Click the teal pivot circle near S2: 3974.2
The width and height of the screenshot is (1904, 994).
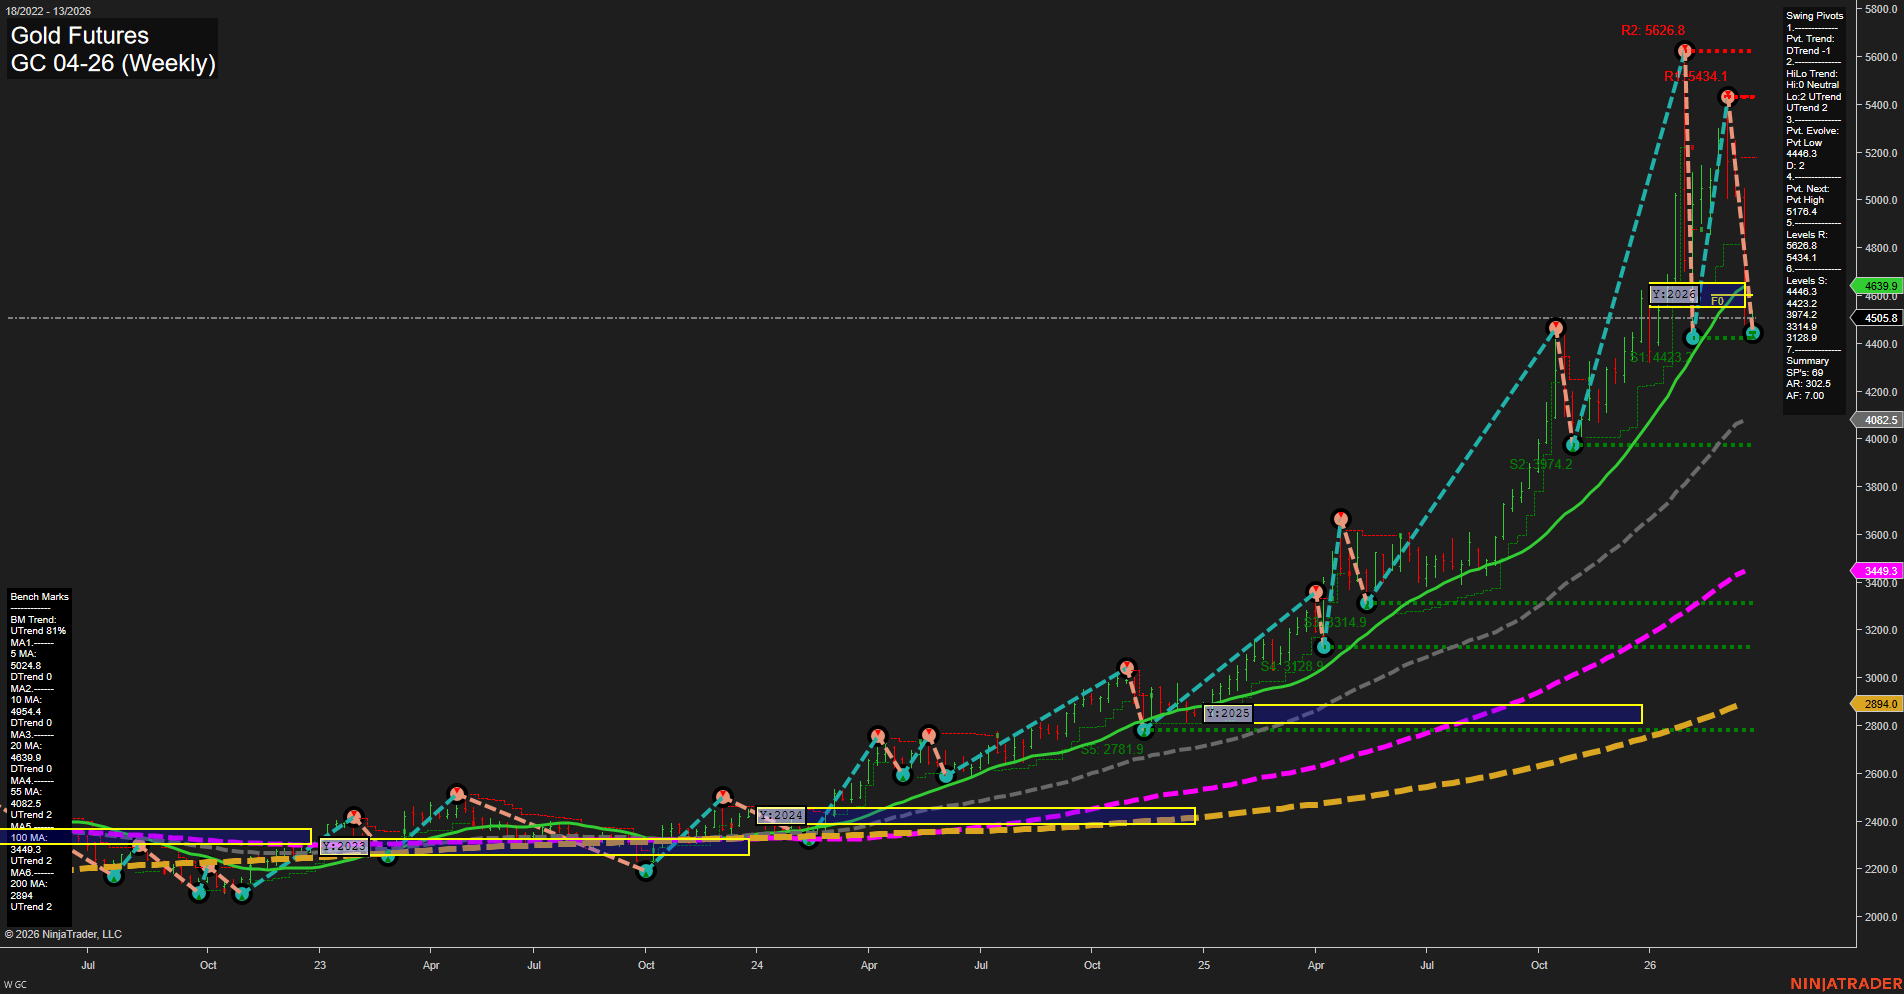click(1573, 444)
